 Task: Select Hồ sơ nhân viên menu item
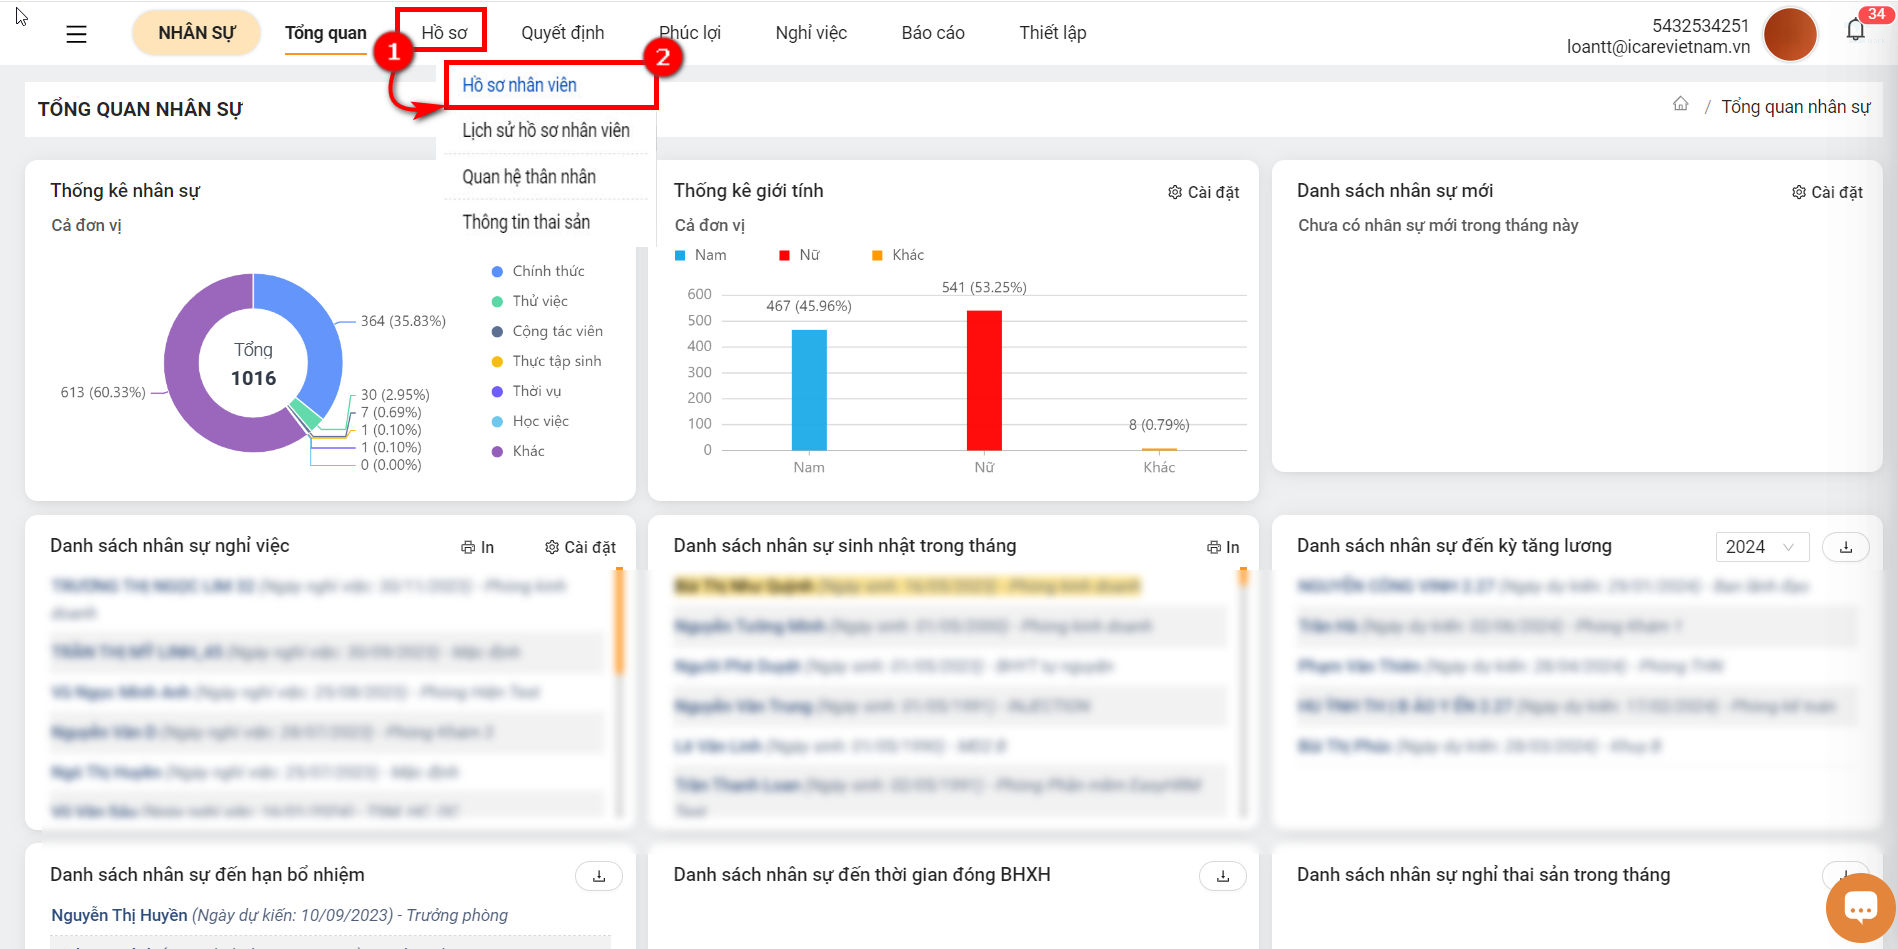[x=519, y=85]
